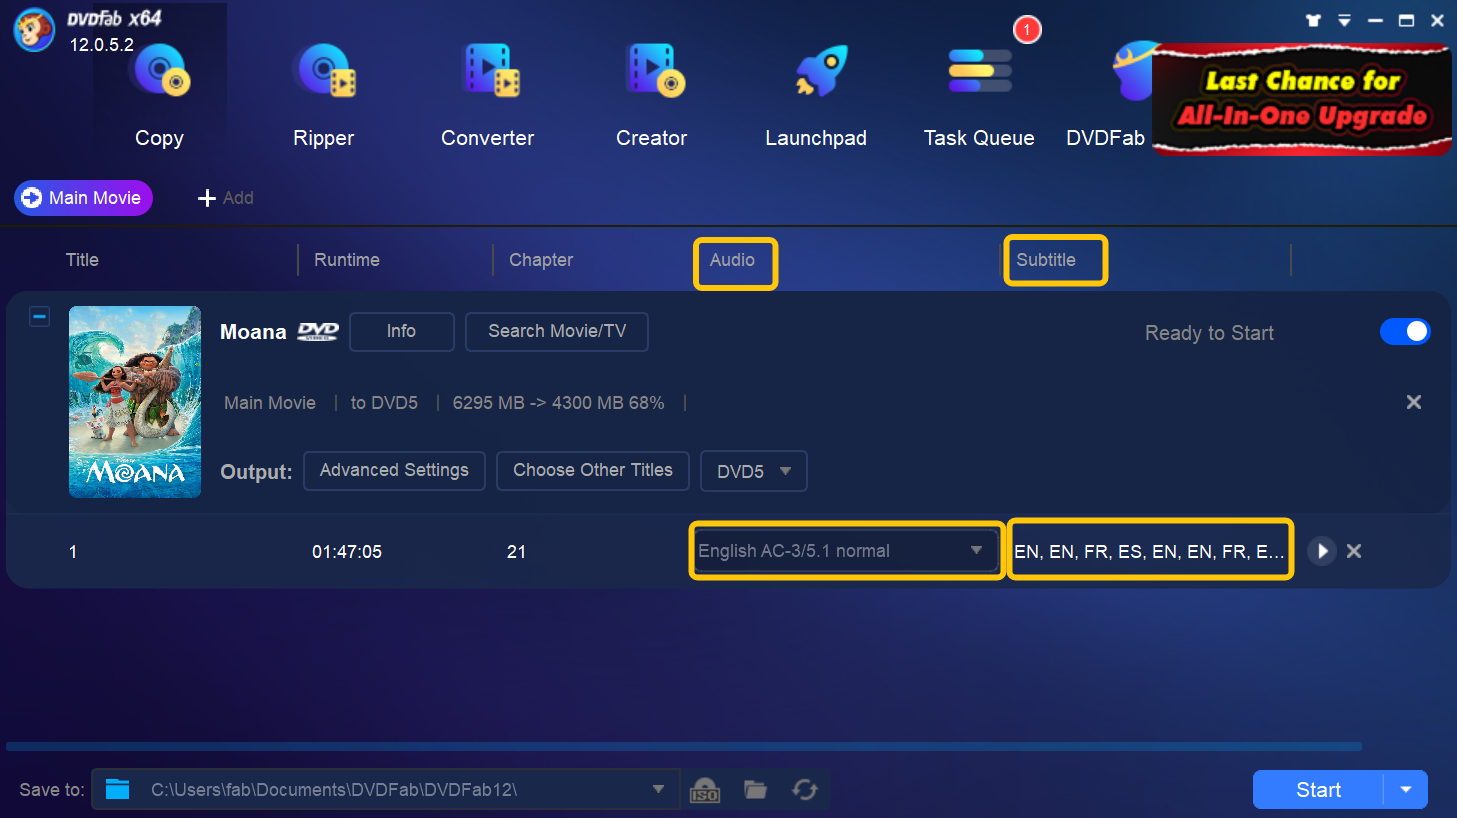This screenshot has width=1457, height=818.
Task: Open the skin shirt icon in title bar
Action: [1314, 20]
